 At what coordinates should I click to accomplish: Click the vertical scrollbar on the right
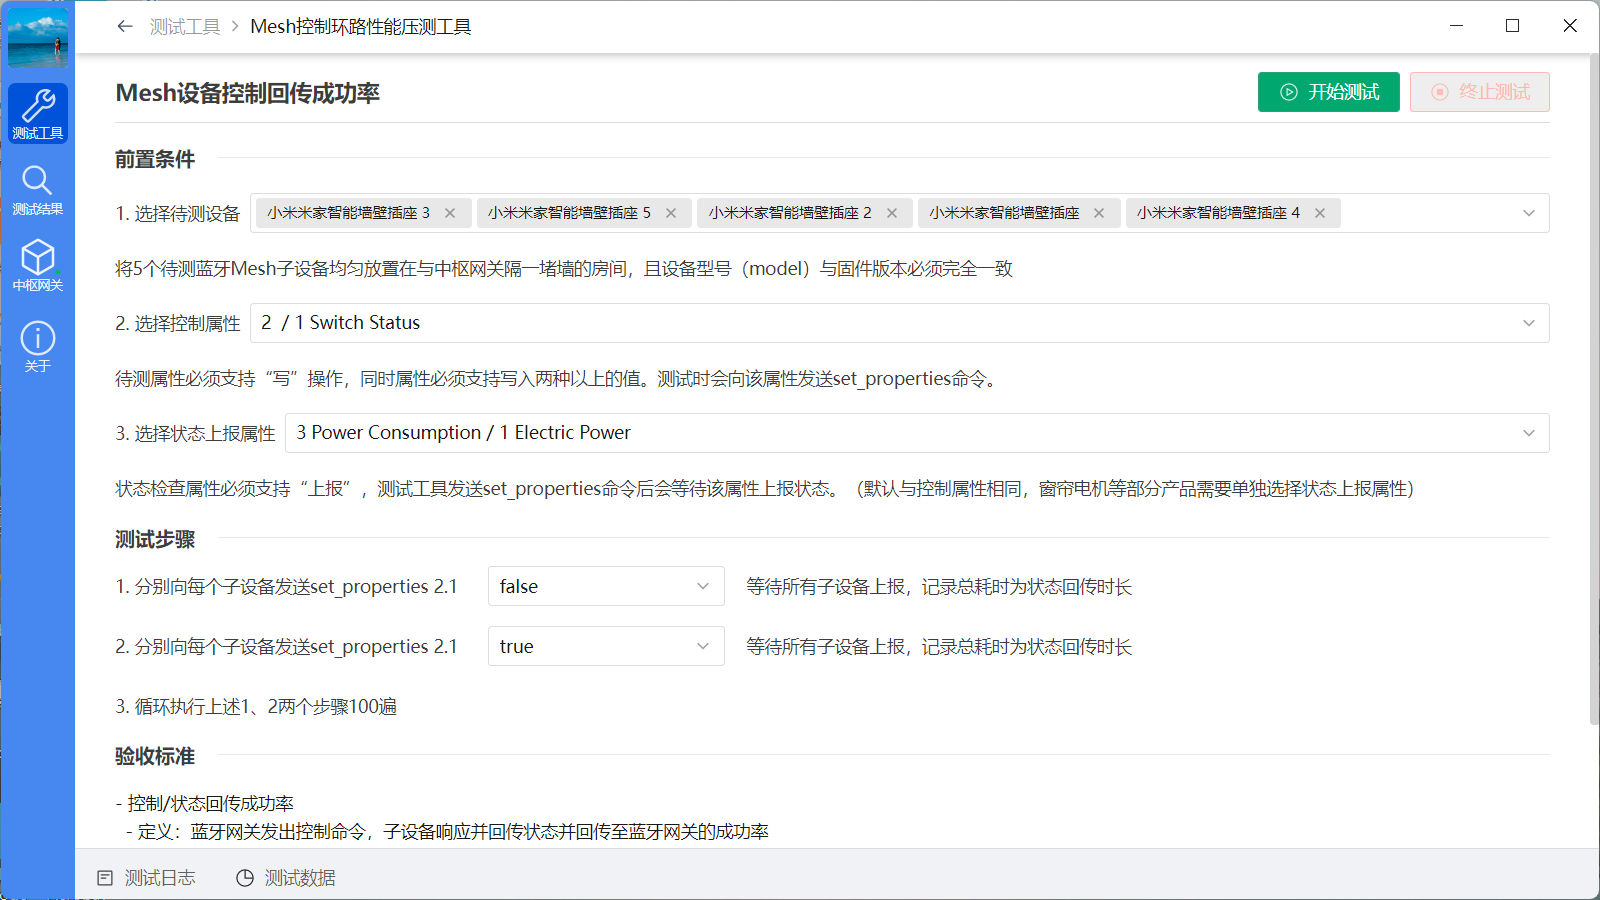tap(1594, 390)
